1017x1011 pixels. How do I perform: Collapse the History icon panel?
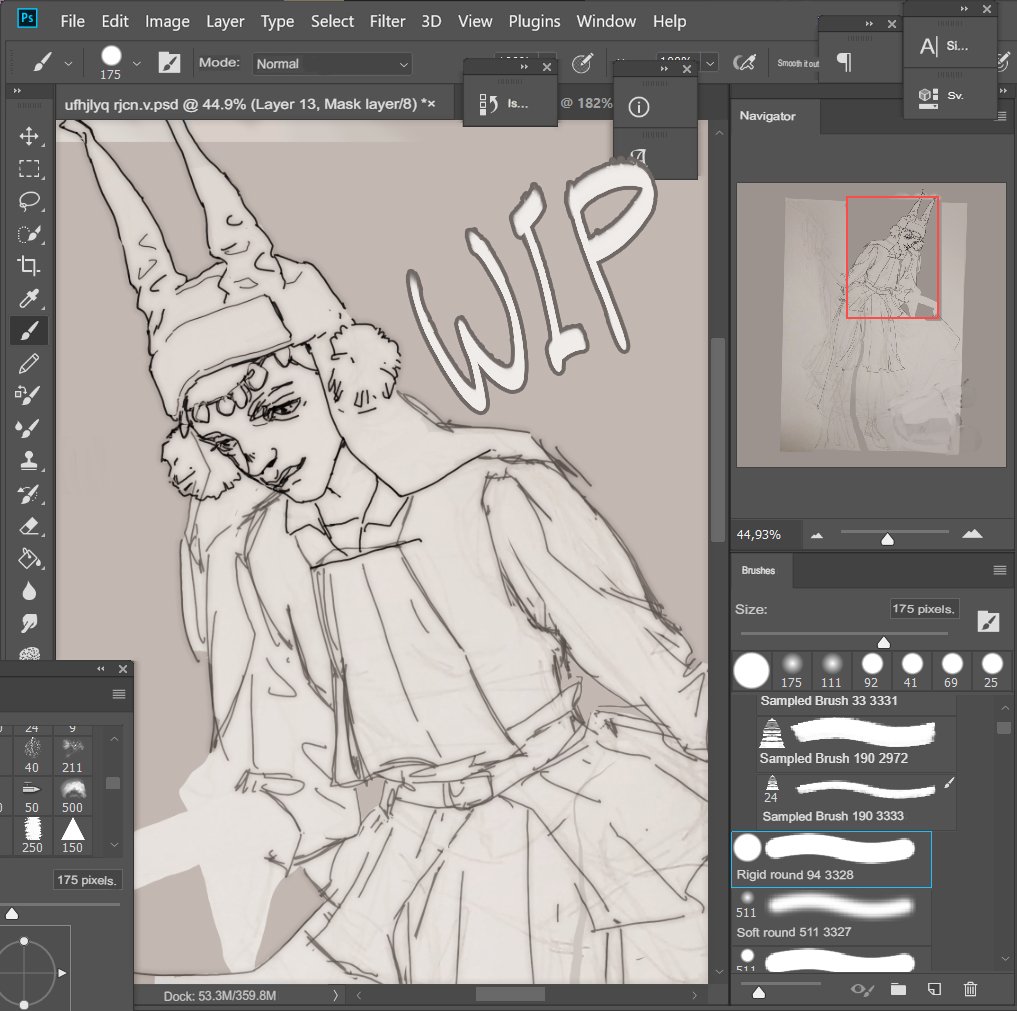524,66
